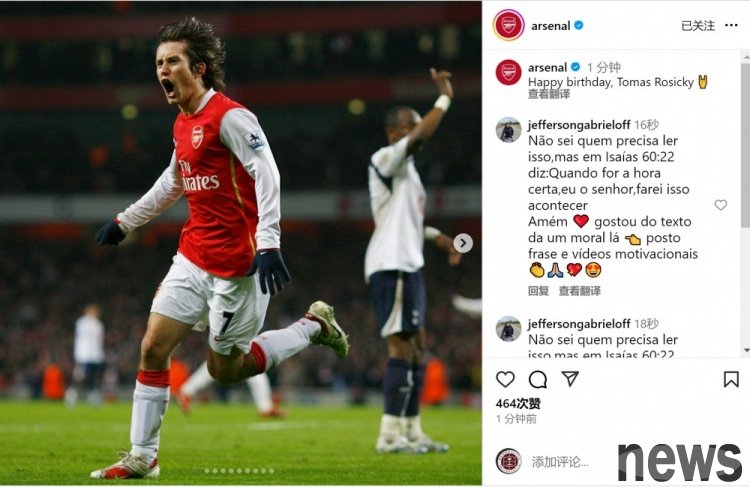
Task: Click the Arsenal avatar beside the caption
Action: [x=508, y=72]
